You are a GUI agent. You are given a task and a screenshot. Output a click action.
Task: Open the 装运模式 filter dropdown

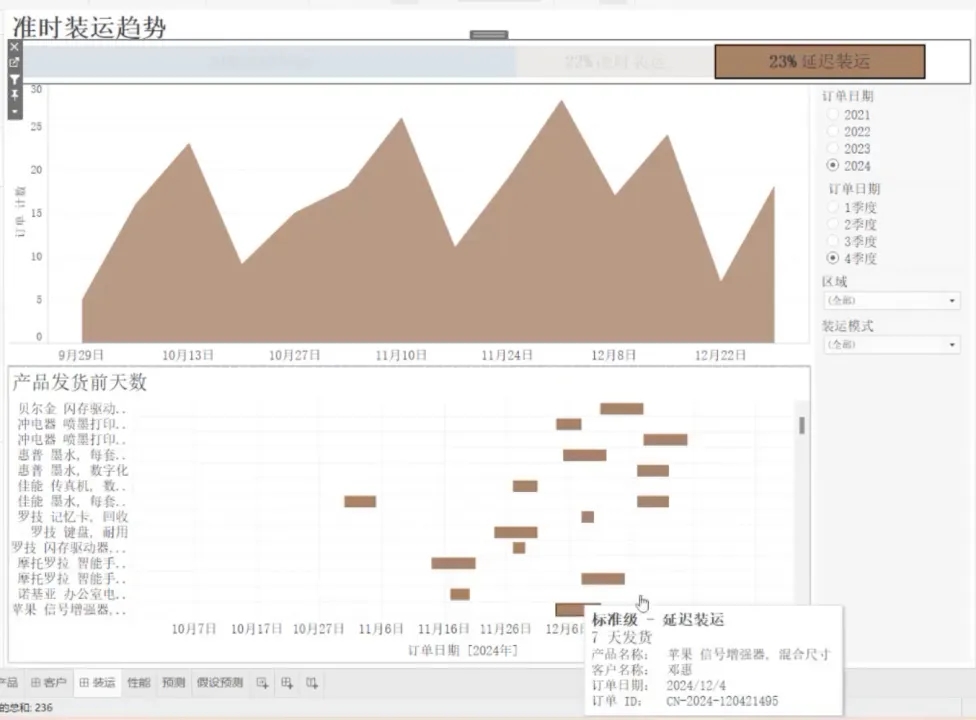pyautogui.click(x=890, y=344)
